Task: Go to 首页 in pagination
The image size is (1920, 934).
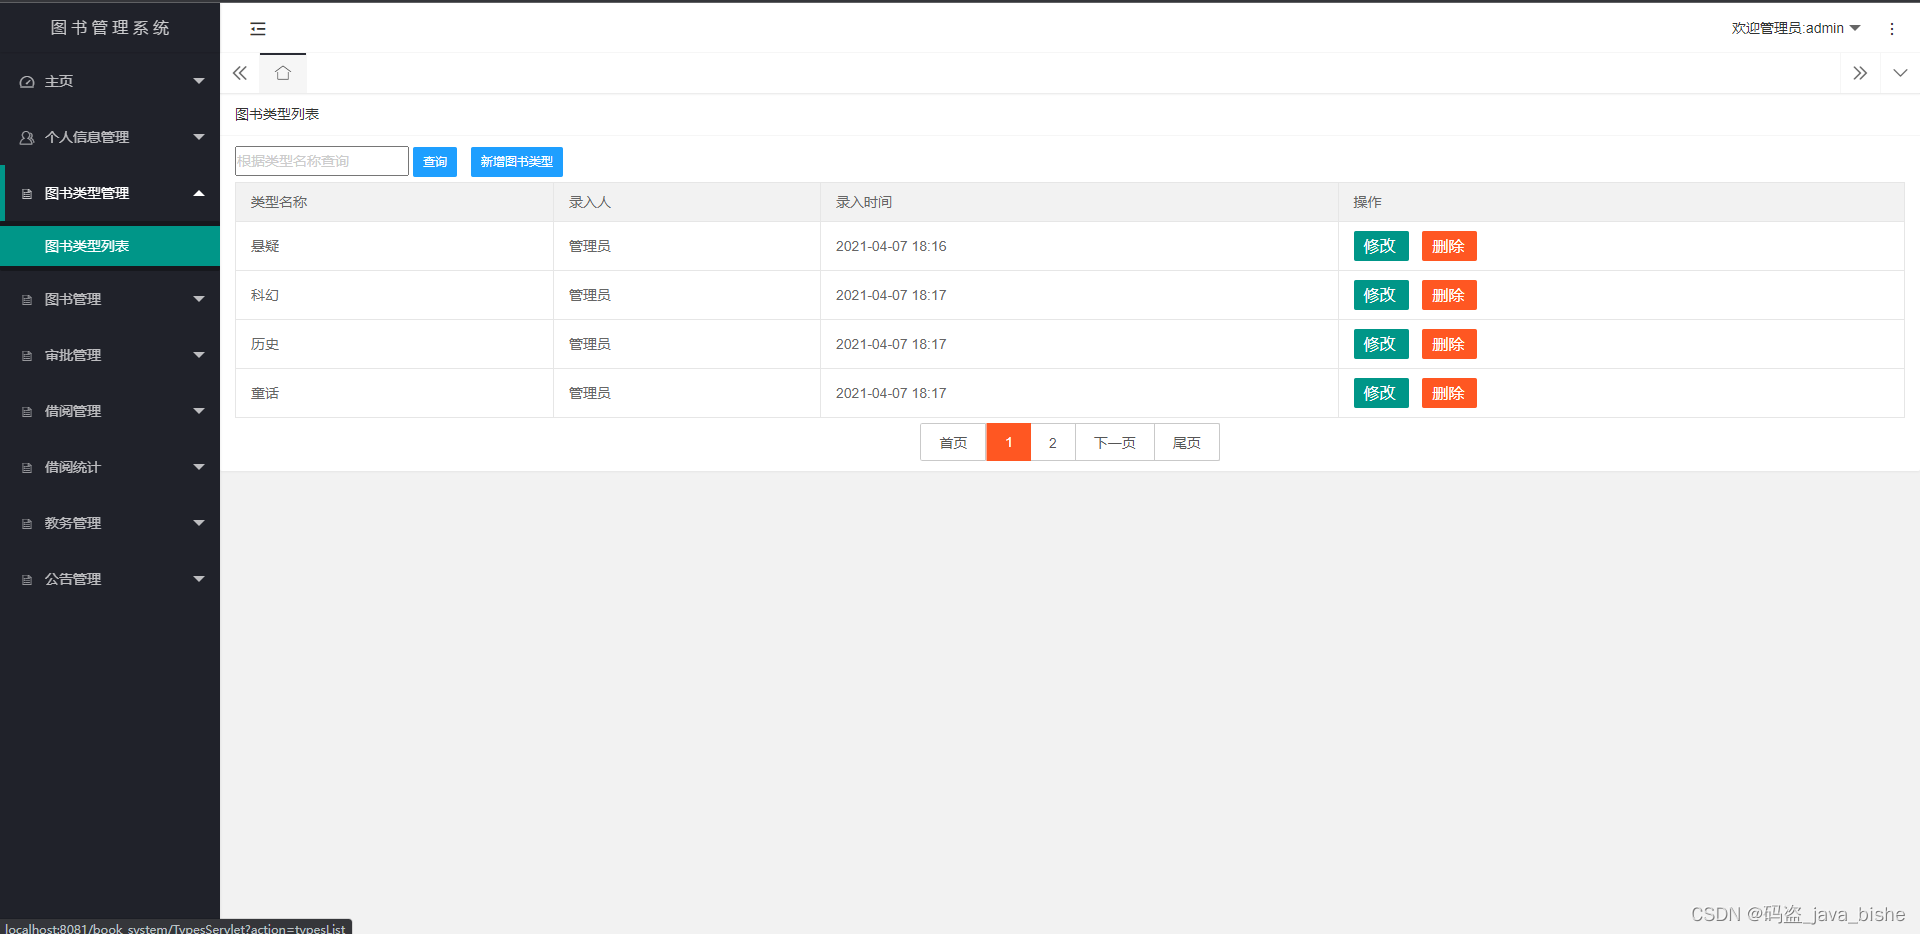Action: (x=953, y=442)
